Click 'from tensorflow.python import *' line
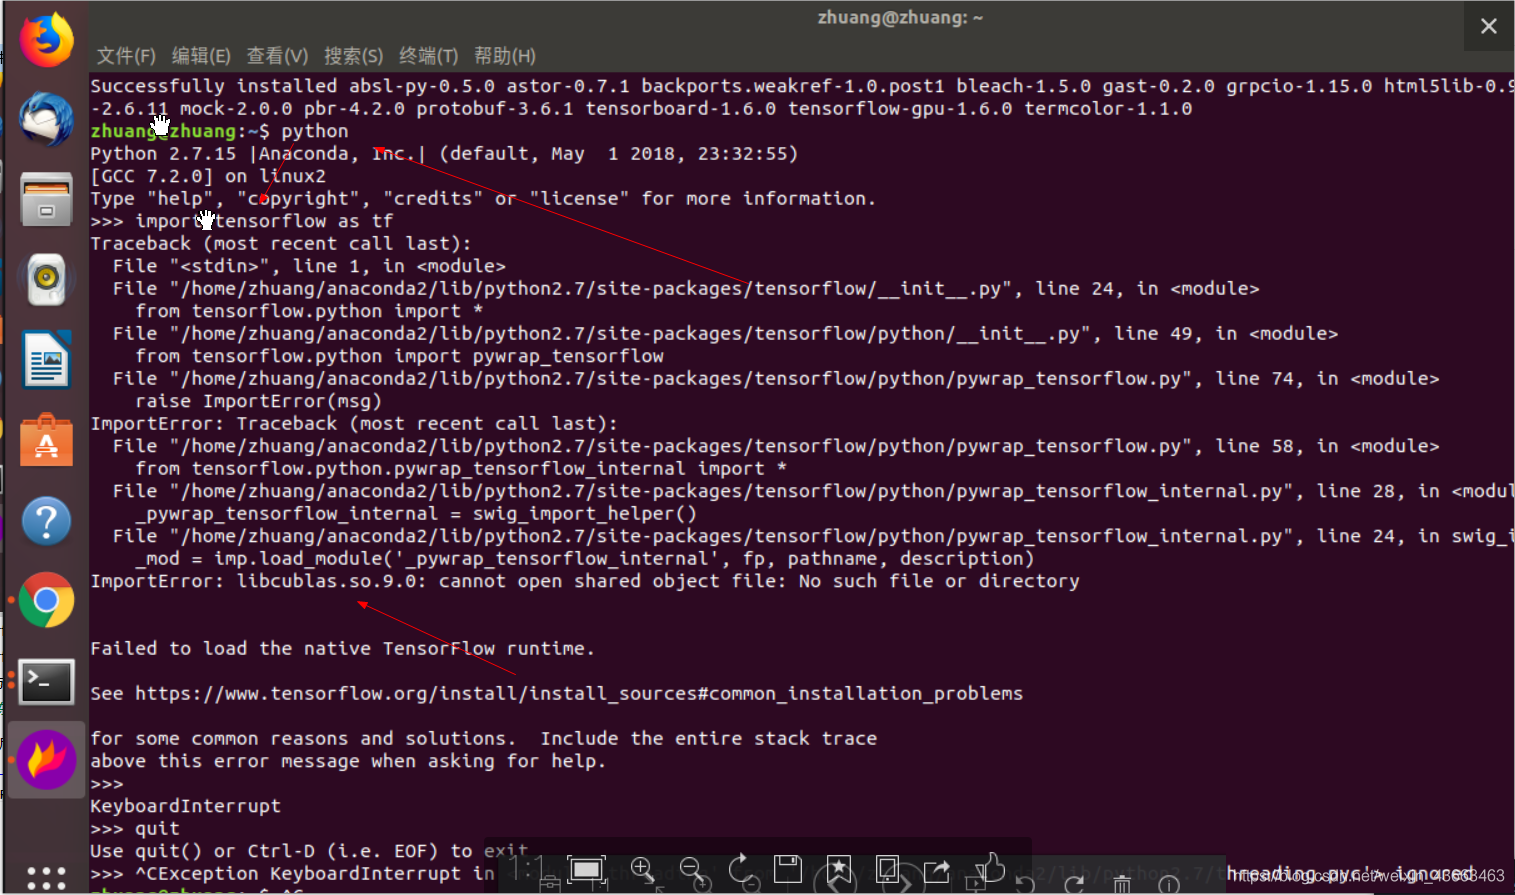Screen dimensions: 1515x895 pyautogui.click(x=309, y=311)
